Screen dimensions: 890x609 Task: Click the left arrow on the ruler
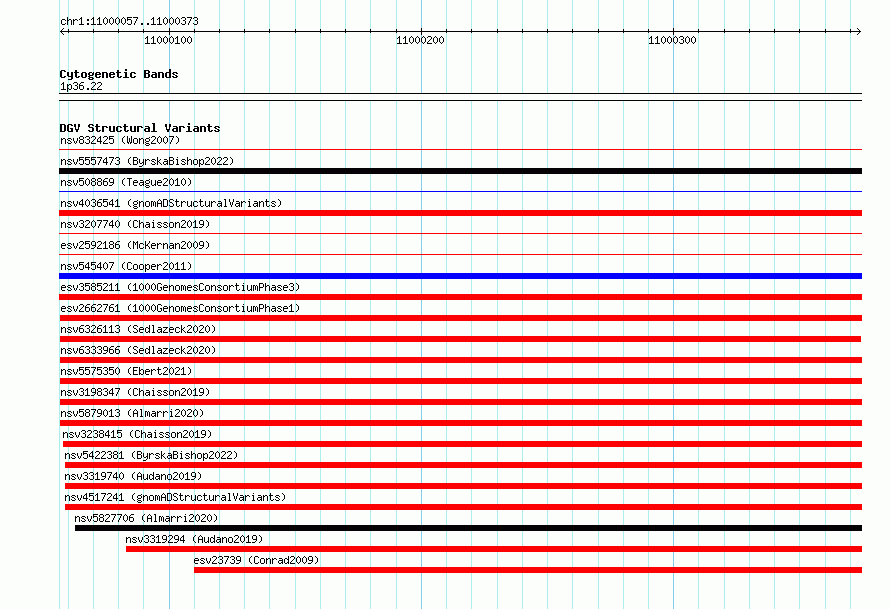63,31
